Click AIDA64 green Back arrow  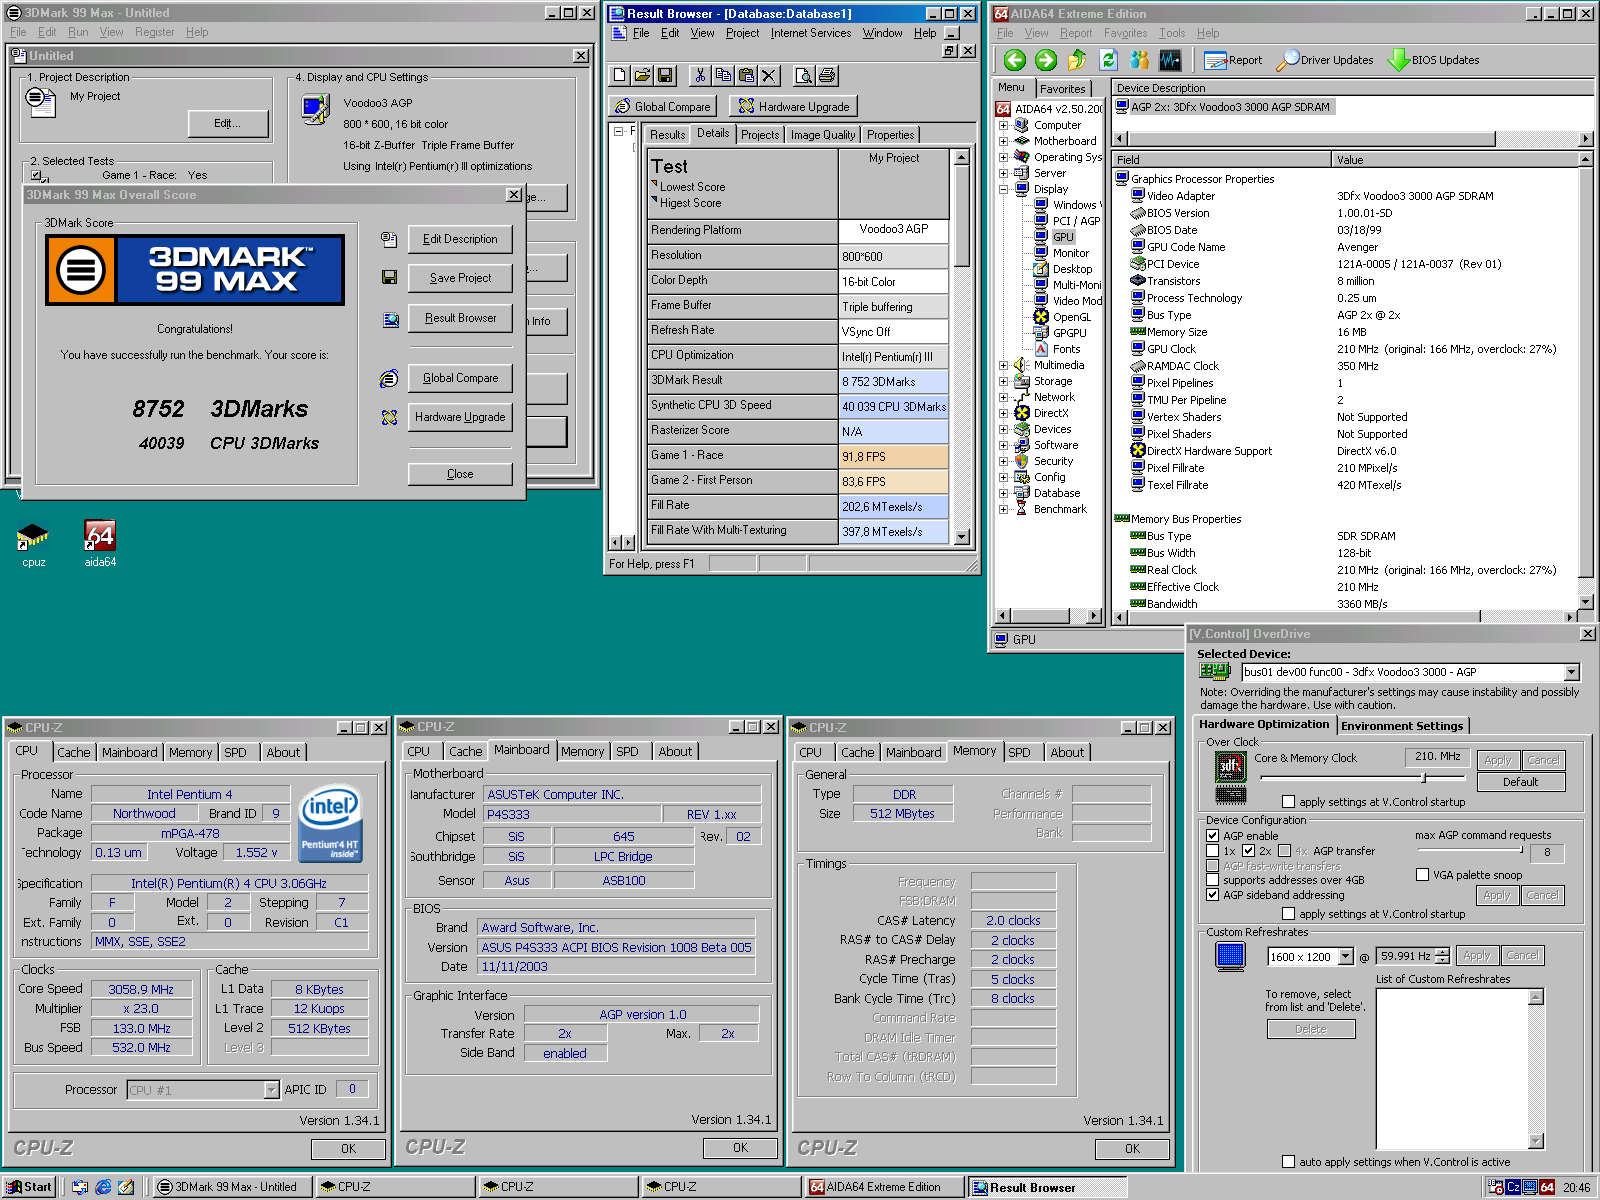(1015, 60)
